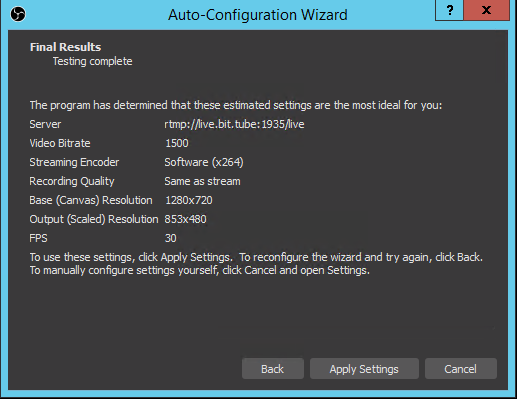Click the Output (Scaled) Resolution label
The width and height of the screenshot is (517, 399).
coord(94,219)
